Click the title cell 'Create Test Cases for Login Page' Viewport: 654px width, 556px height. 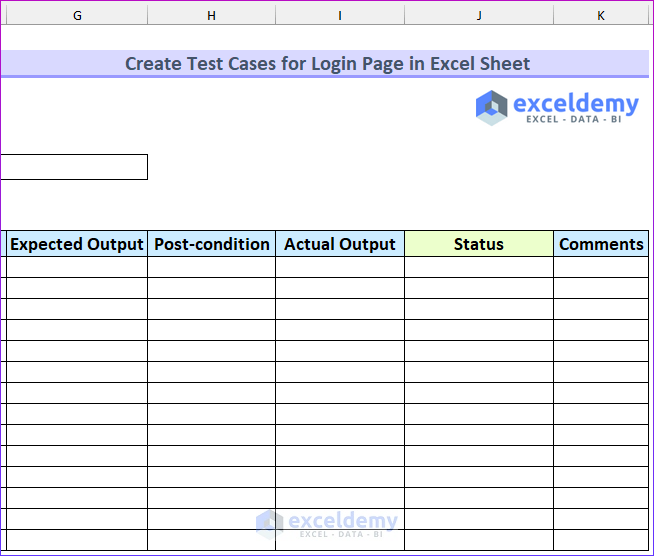pos(327,64)
